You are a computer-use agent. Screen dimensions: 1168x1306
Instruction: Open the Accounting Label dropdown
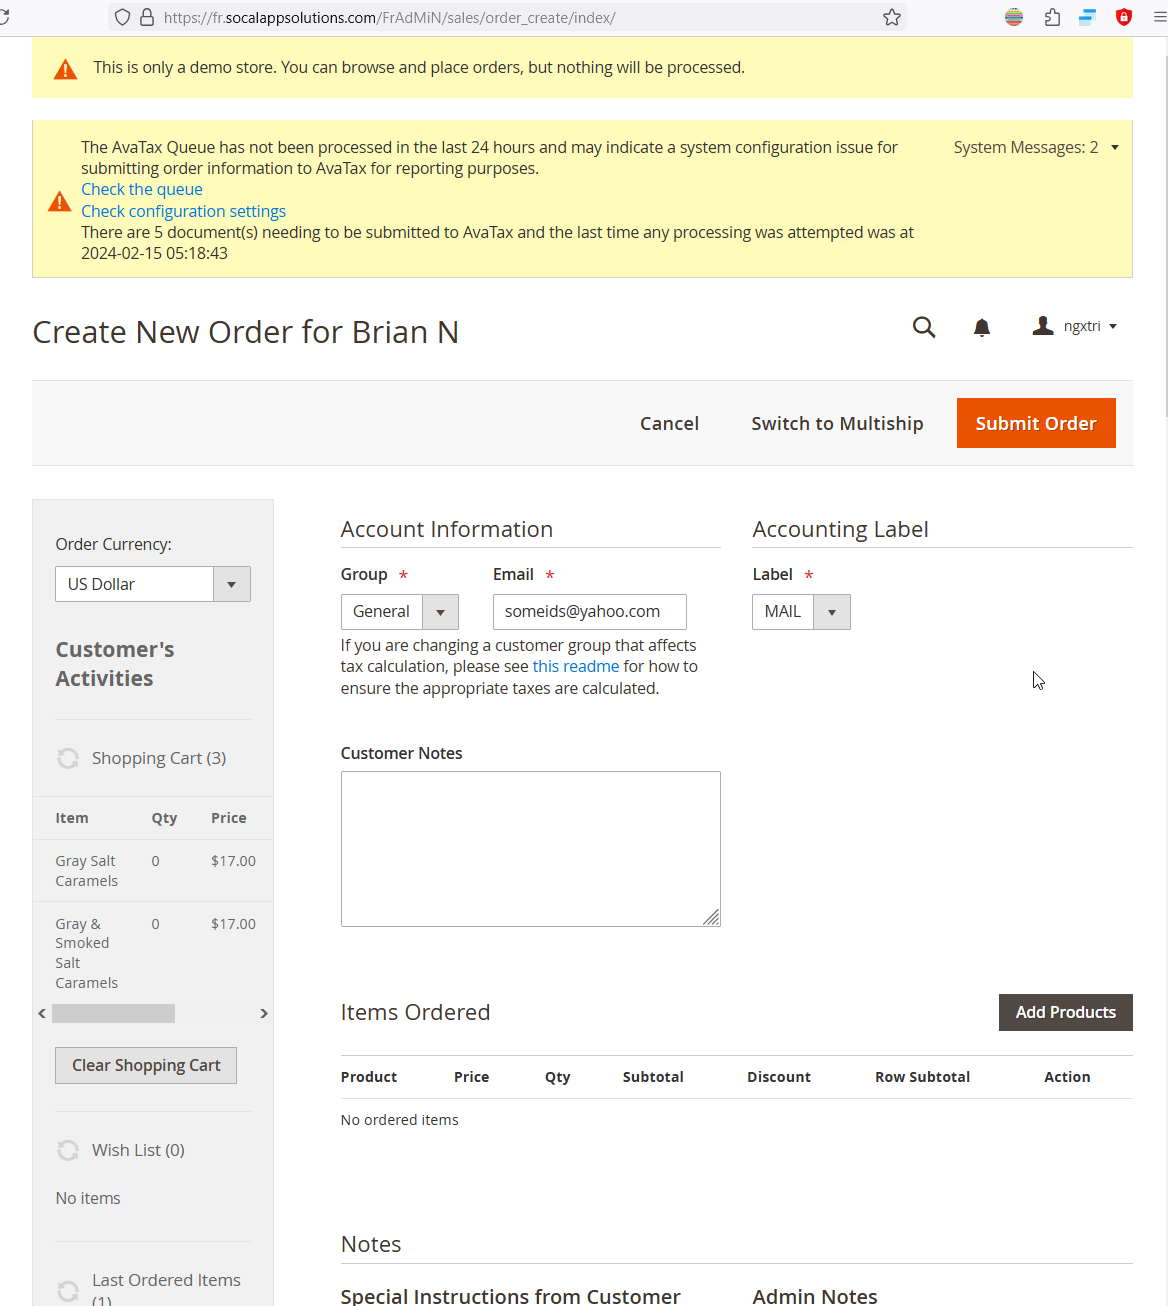(x=801, y=612)
